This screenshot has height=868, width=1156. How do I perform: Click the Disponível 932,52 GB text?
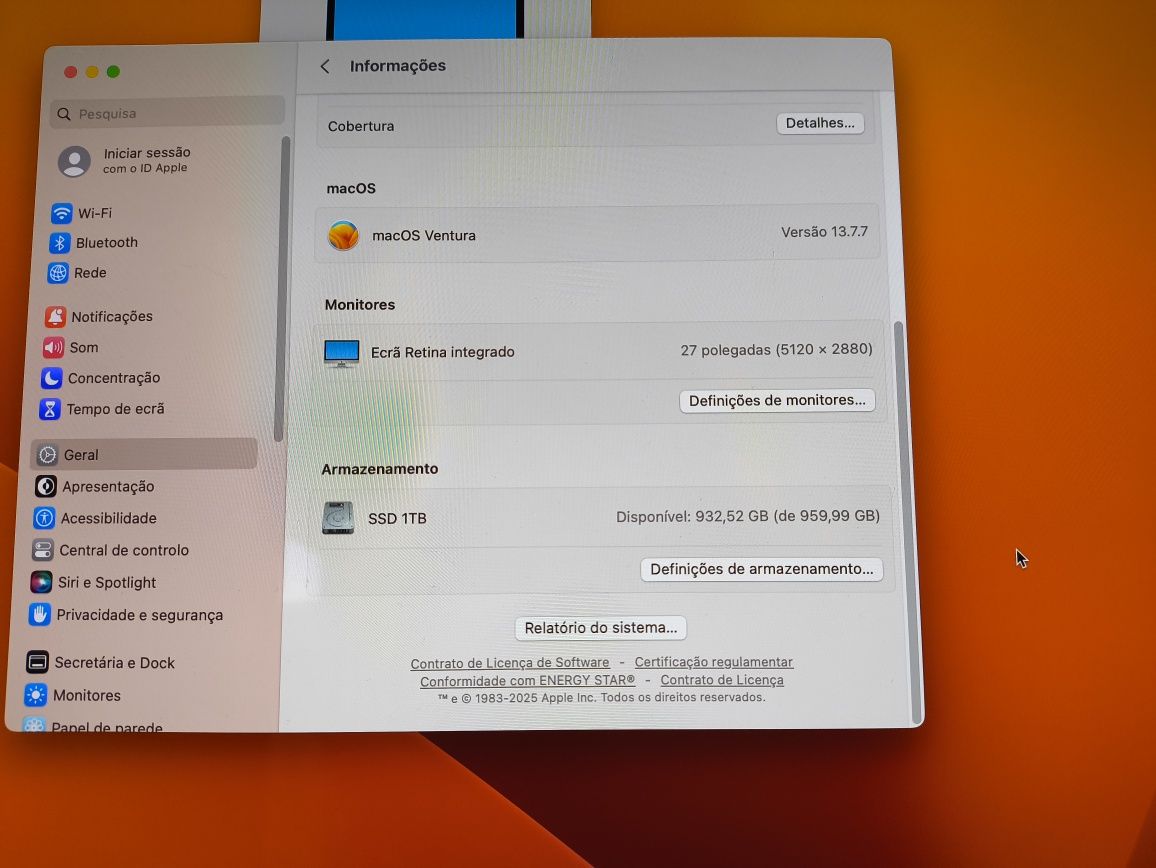click(748, 516)
